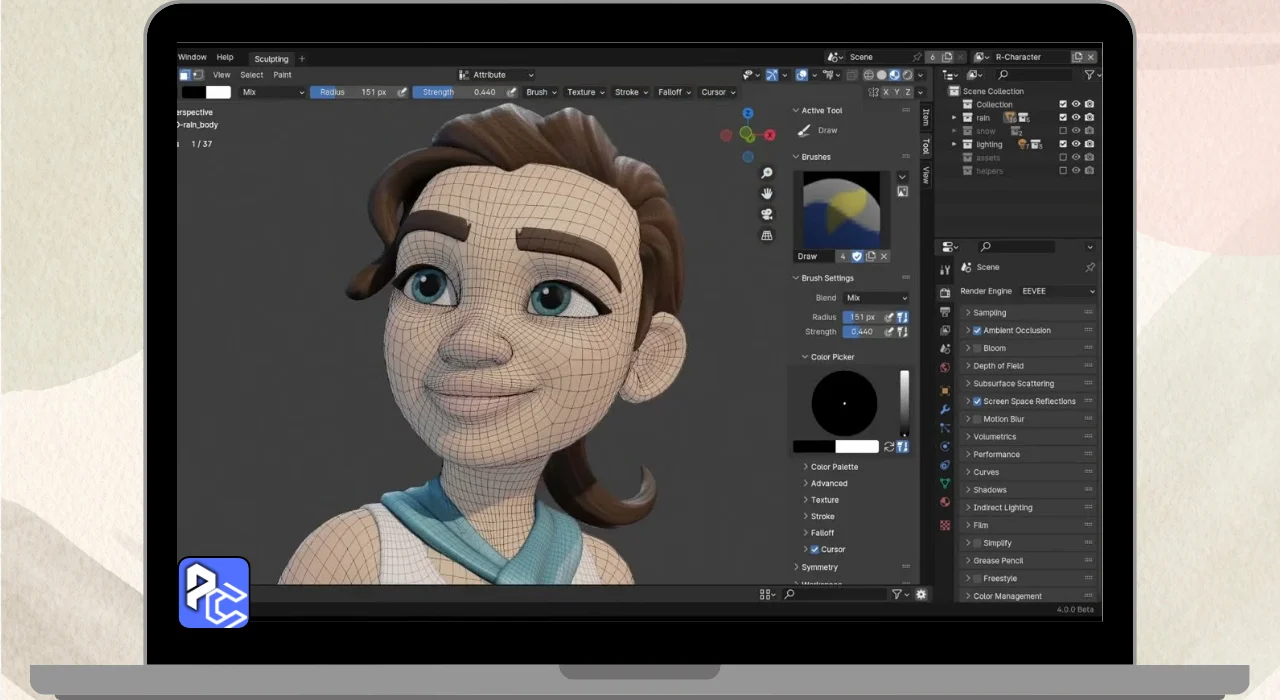The width and height of the screenshot is (1280, 700).
Task: Click the zoom magnifier icon in viewport
Action: point(767,174)
